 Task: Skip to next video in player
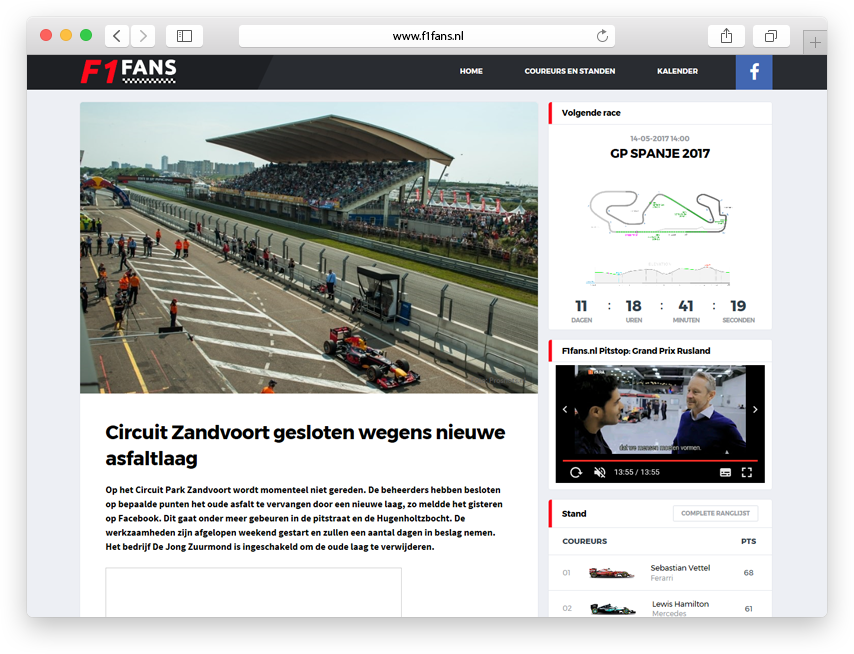pos(755,409)
